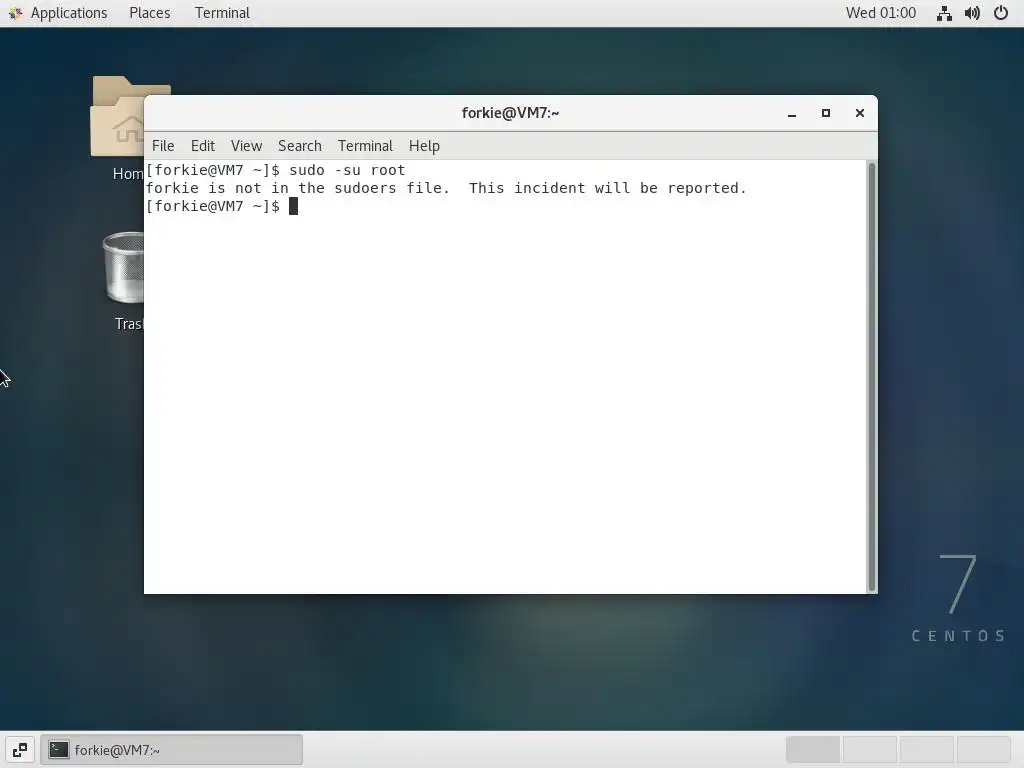Click the network connection icon
1024x768 pixels.
tap(944, 13)
